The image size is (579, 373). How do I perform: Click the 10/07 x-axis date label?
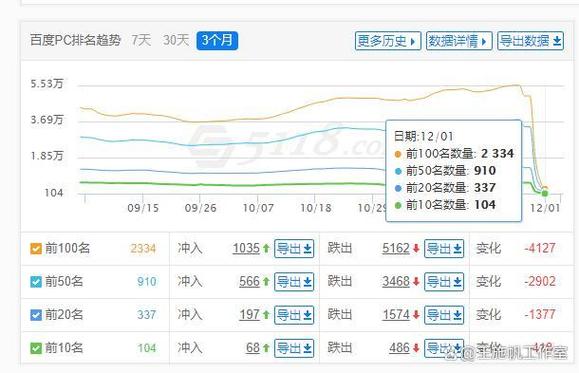[x=258, y=208]
